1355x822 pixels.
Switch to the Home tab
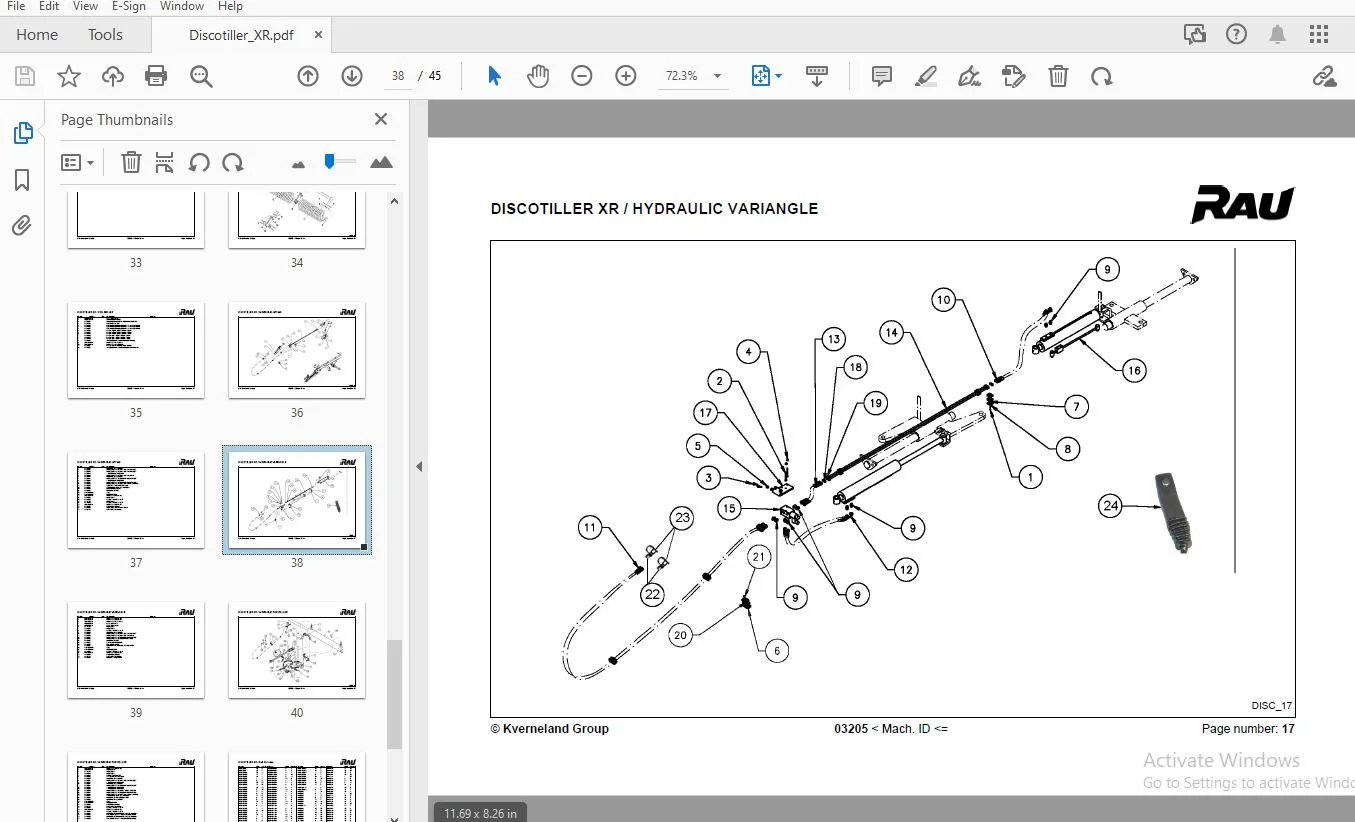point(37,34)
